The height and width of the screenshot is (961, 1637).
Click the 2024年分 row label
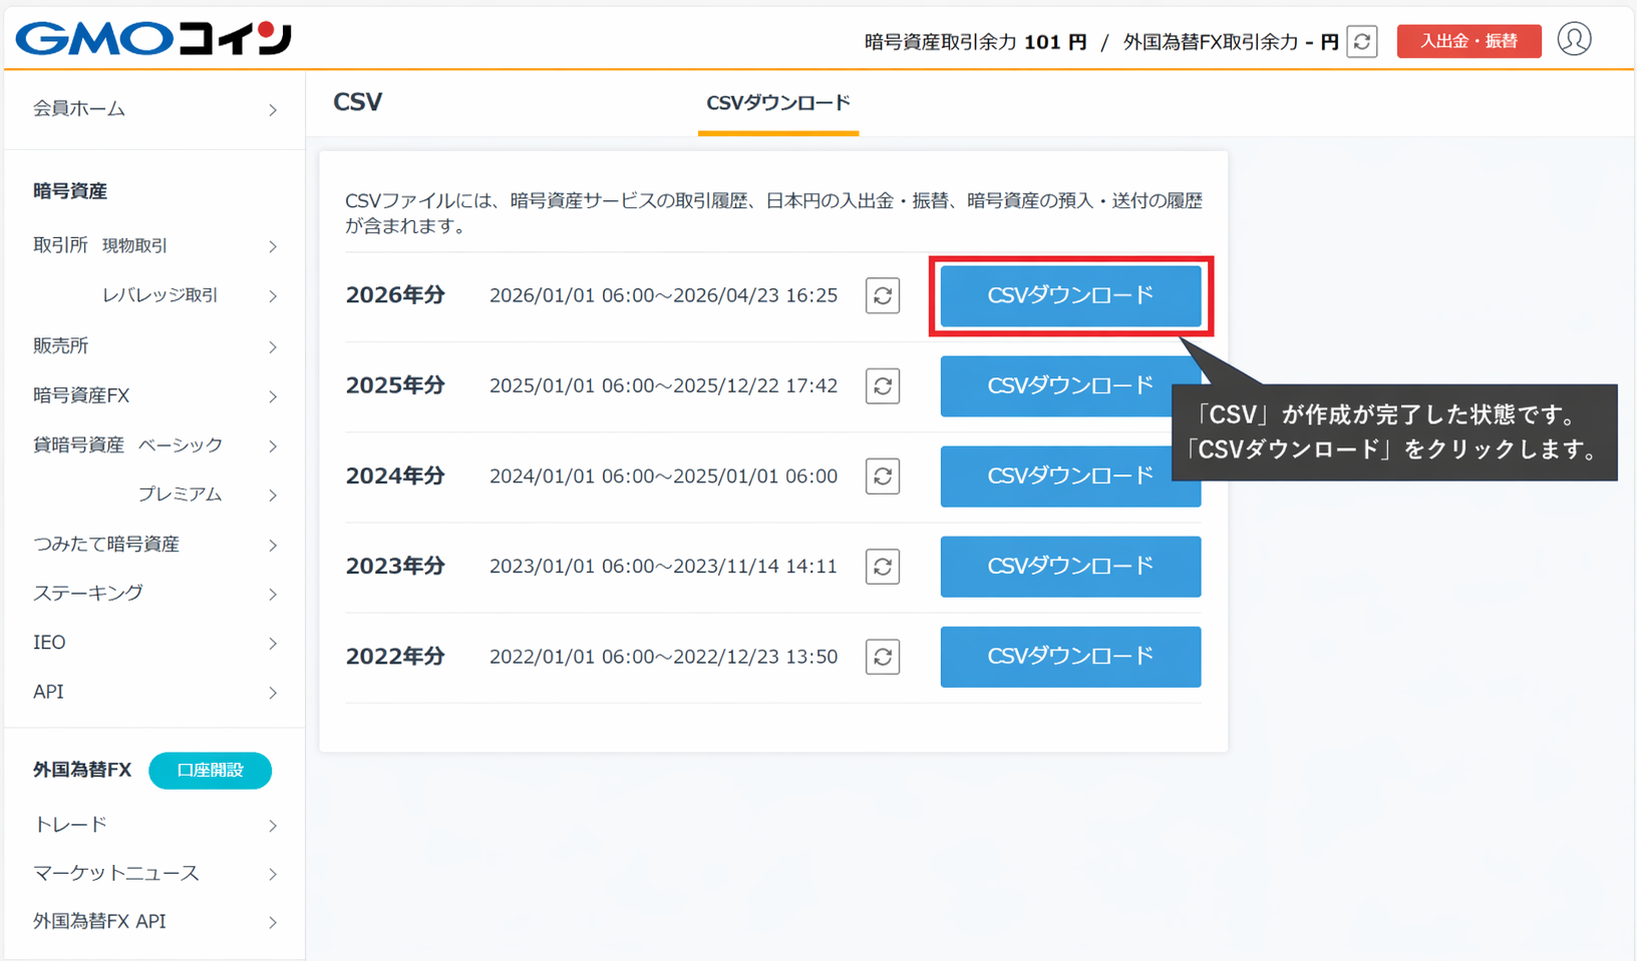pos(395,476)
